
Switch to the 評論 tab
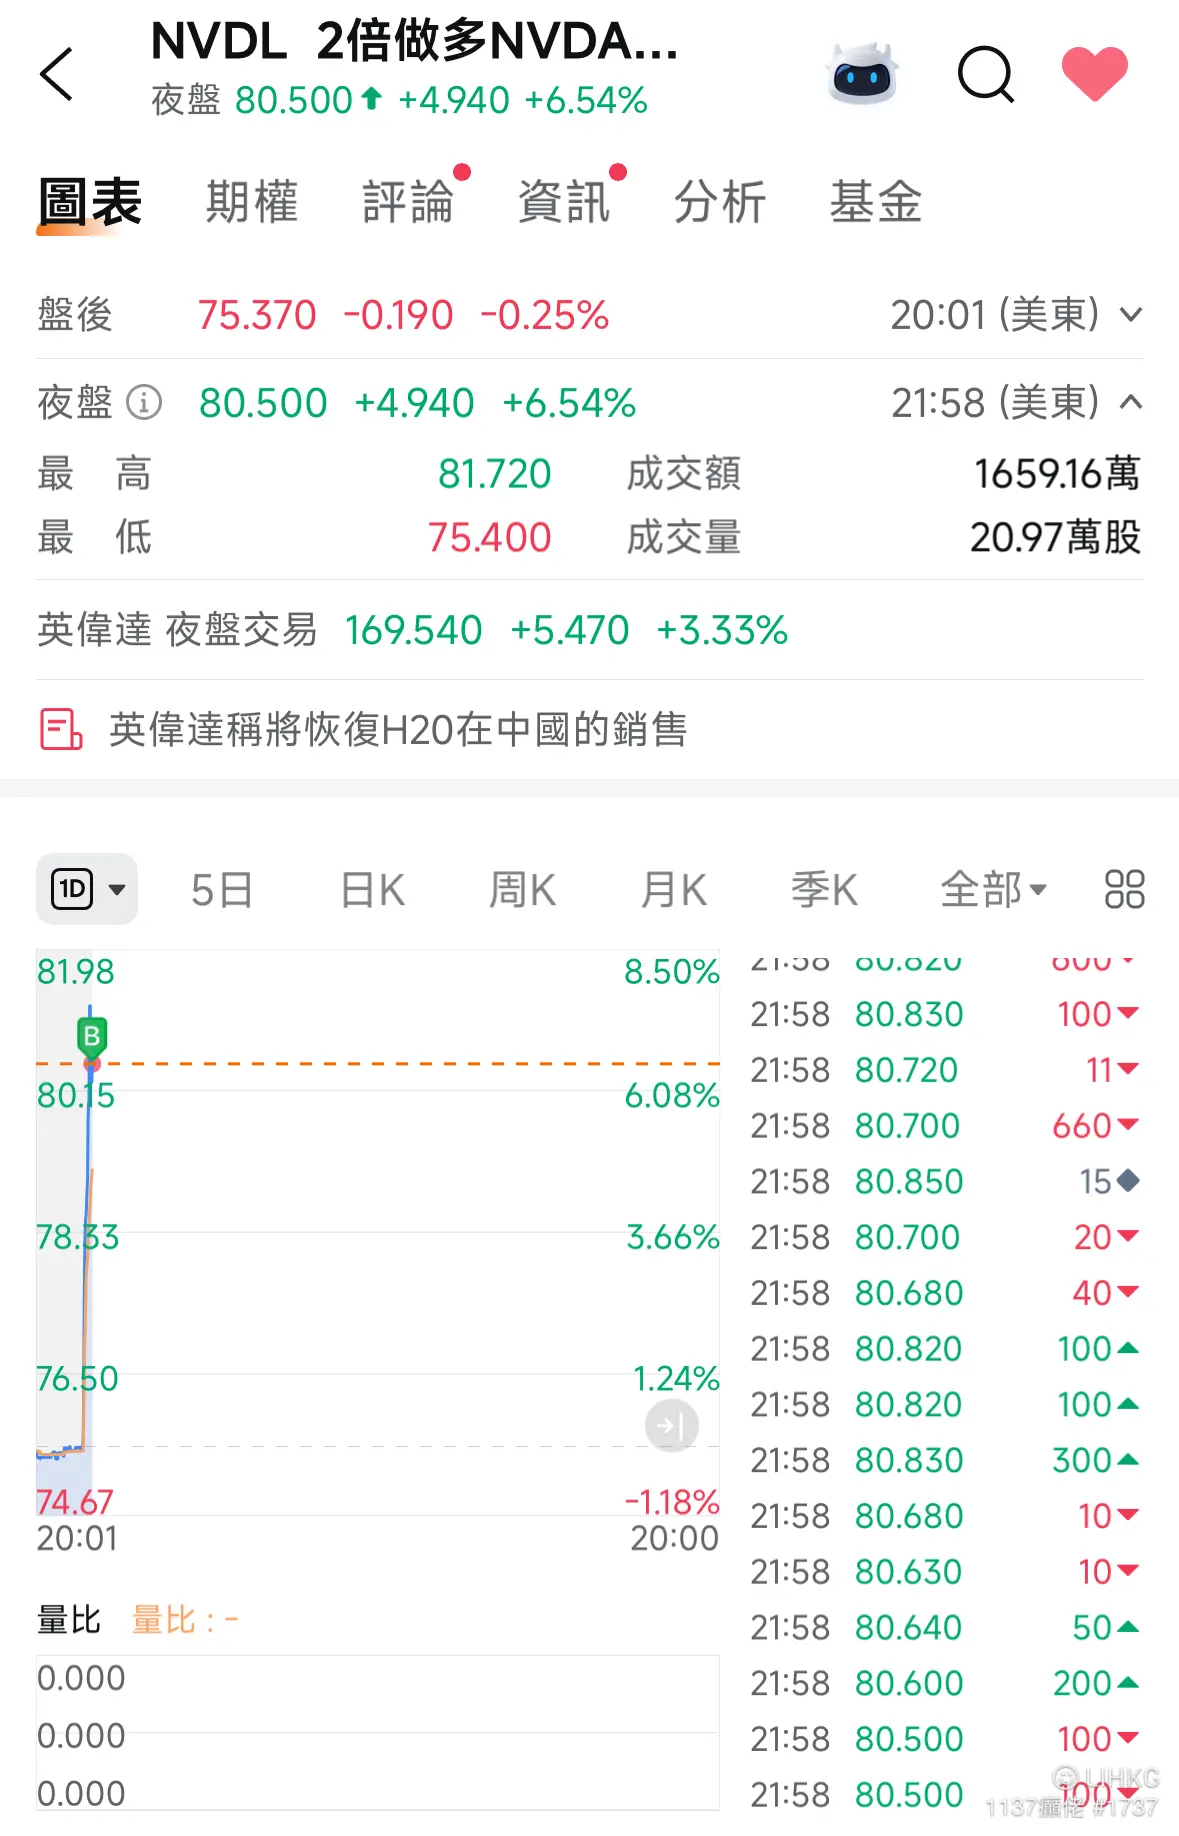(x=408, y=202)
